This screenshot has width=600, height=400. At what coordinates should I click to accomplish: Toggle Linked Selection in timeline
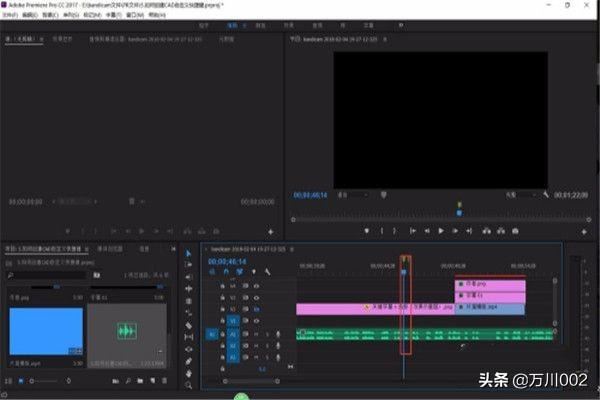tap(240, 272)
